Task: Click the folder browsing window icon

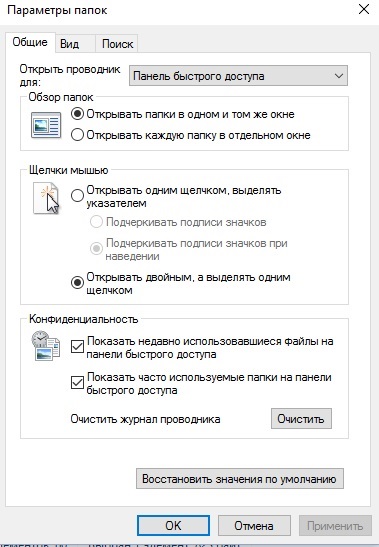Action: tap(46, 125)
